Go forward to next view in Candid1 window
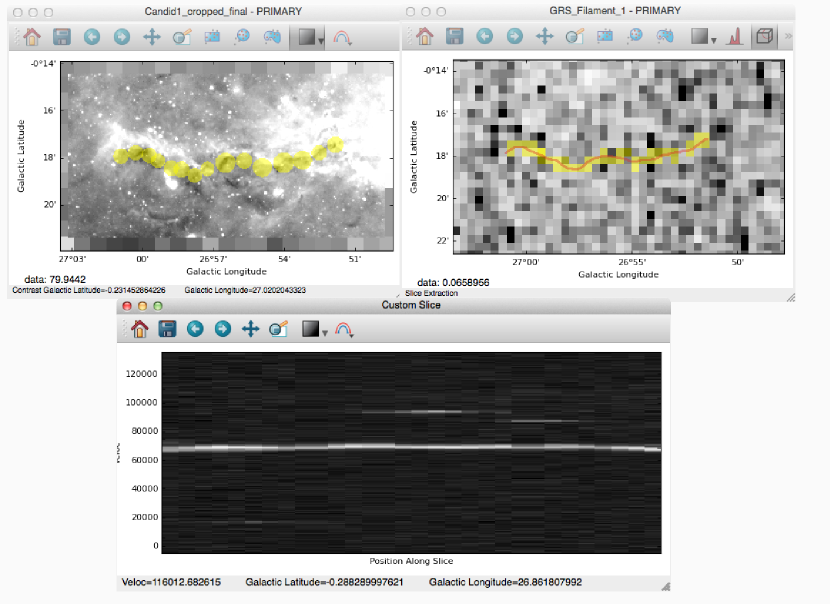 pyautogui.click(x=122, y=37)
